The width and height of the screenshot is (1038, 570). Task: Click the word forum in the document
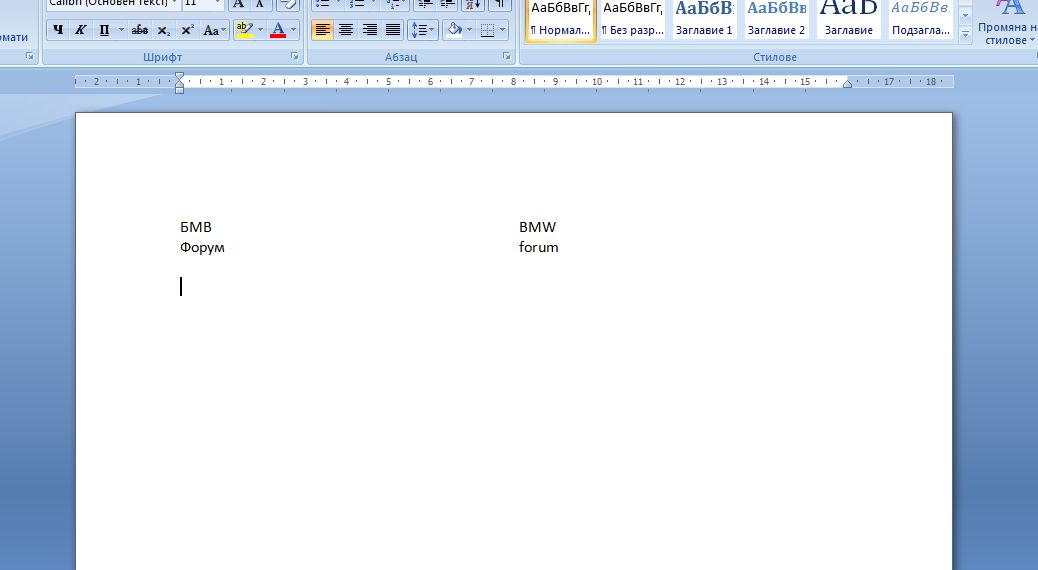[x=538, y=248]
